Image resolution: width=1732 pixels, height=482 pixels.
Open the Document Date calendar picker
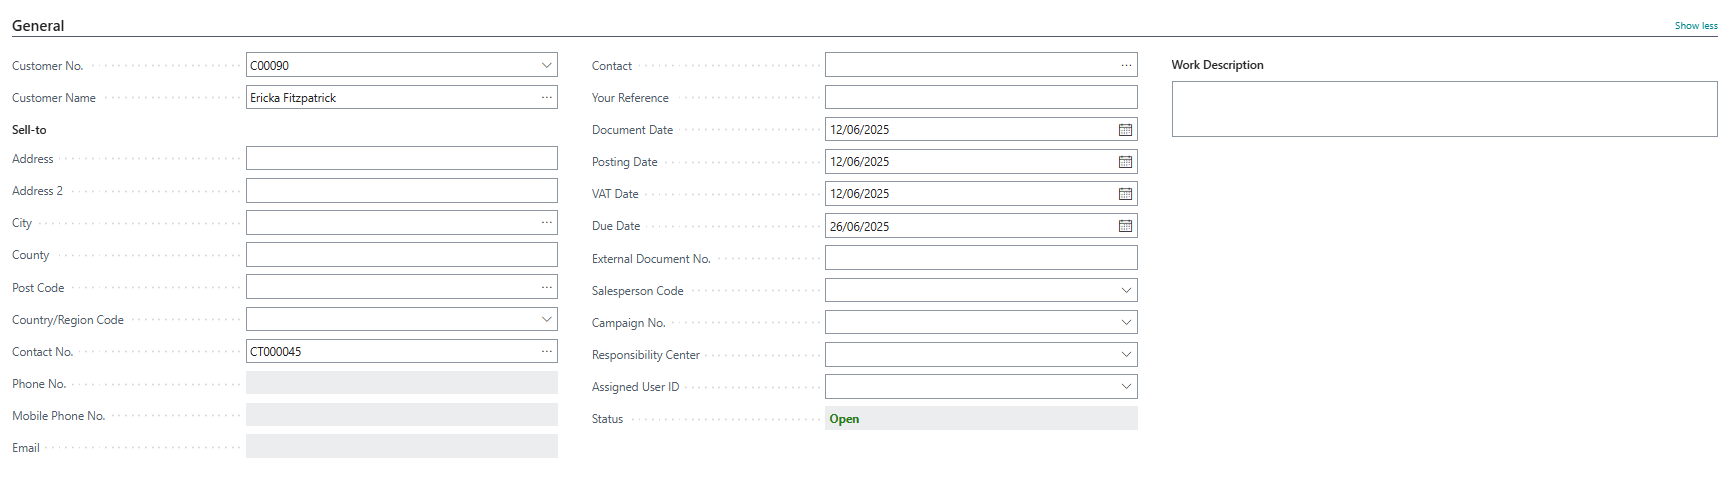tap(1125, 130)
